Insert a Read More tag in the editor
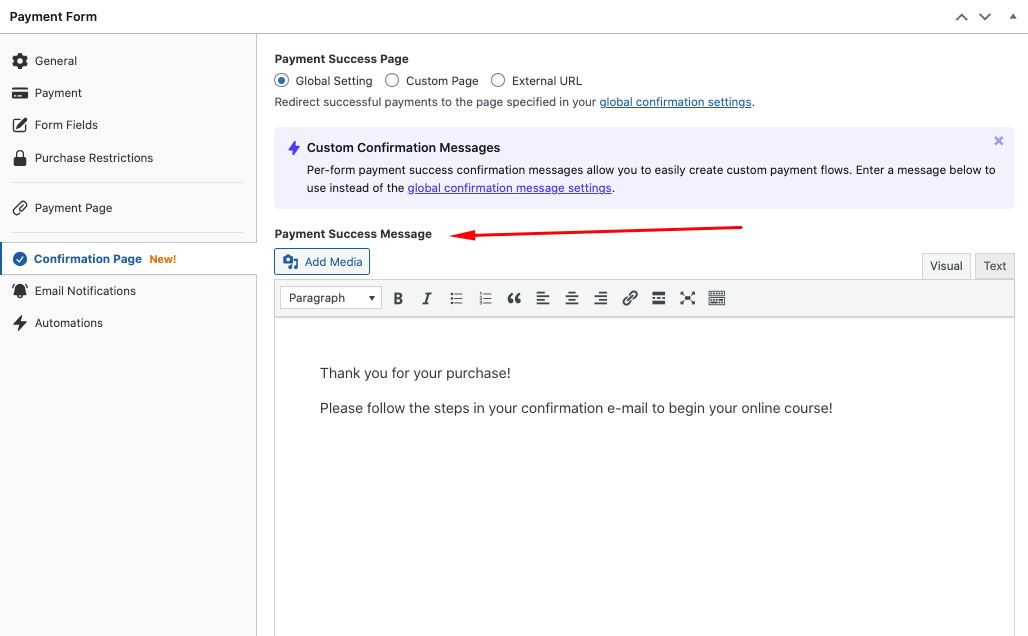 pyautogui.click(x=658, y=297)
